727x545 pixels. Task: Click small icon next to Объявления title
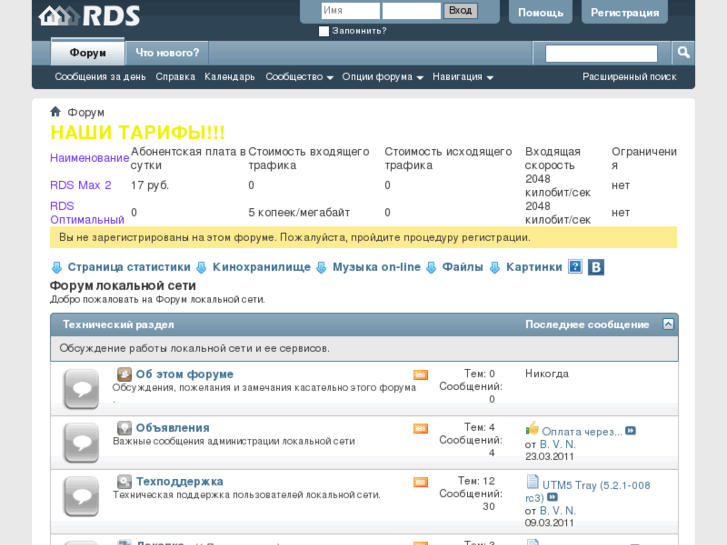point(124,428)
